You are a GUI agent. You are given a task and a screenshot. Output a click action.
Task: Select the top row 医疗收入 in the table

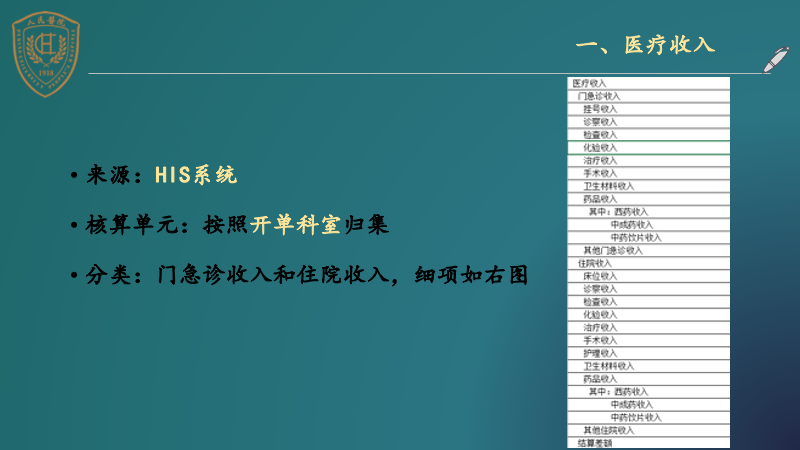click(590, 83)
